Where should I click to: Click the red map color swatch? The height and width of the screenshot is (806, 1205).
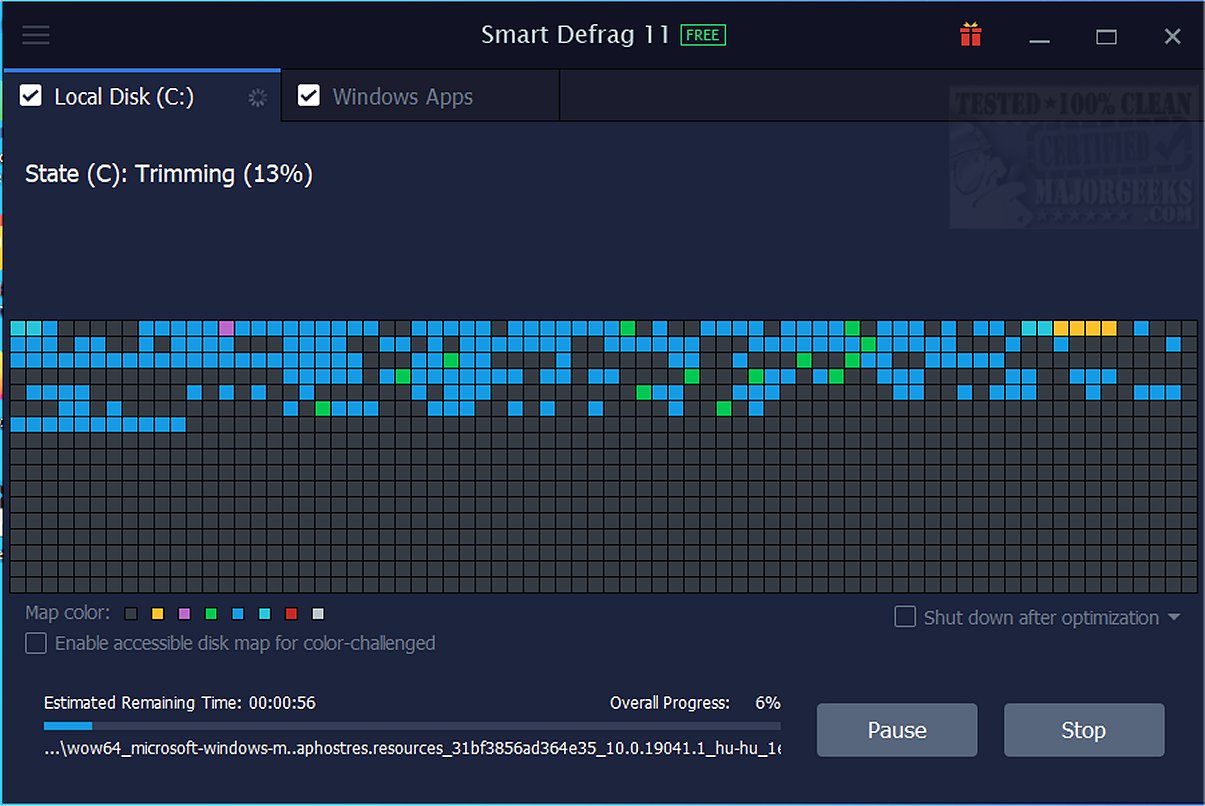pyautogui.click(x=292, y=614)
